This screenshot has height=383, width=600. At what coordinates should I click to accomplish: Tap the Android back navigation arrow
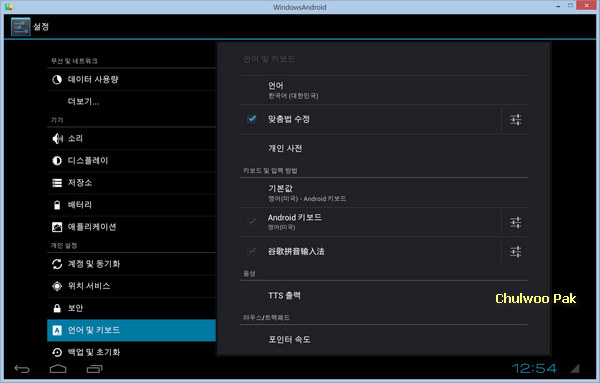coord(22,369)
